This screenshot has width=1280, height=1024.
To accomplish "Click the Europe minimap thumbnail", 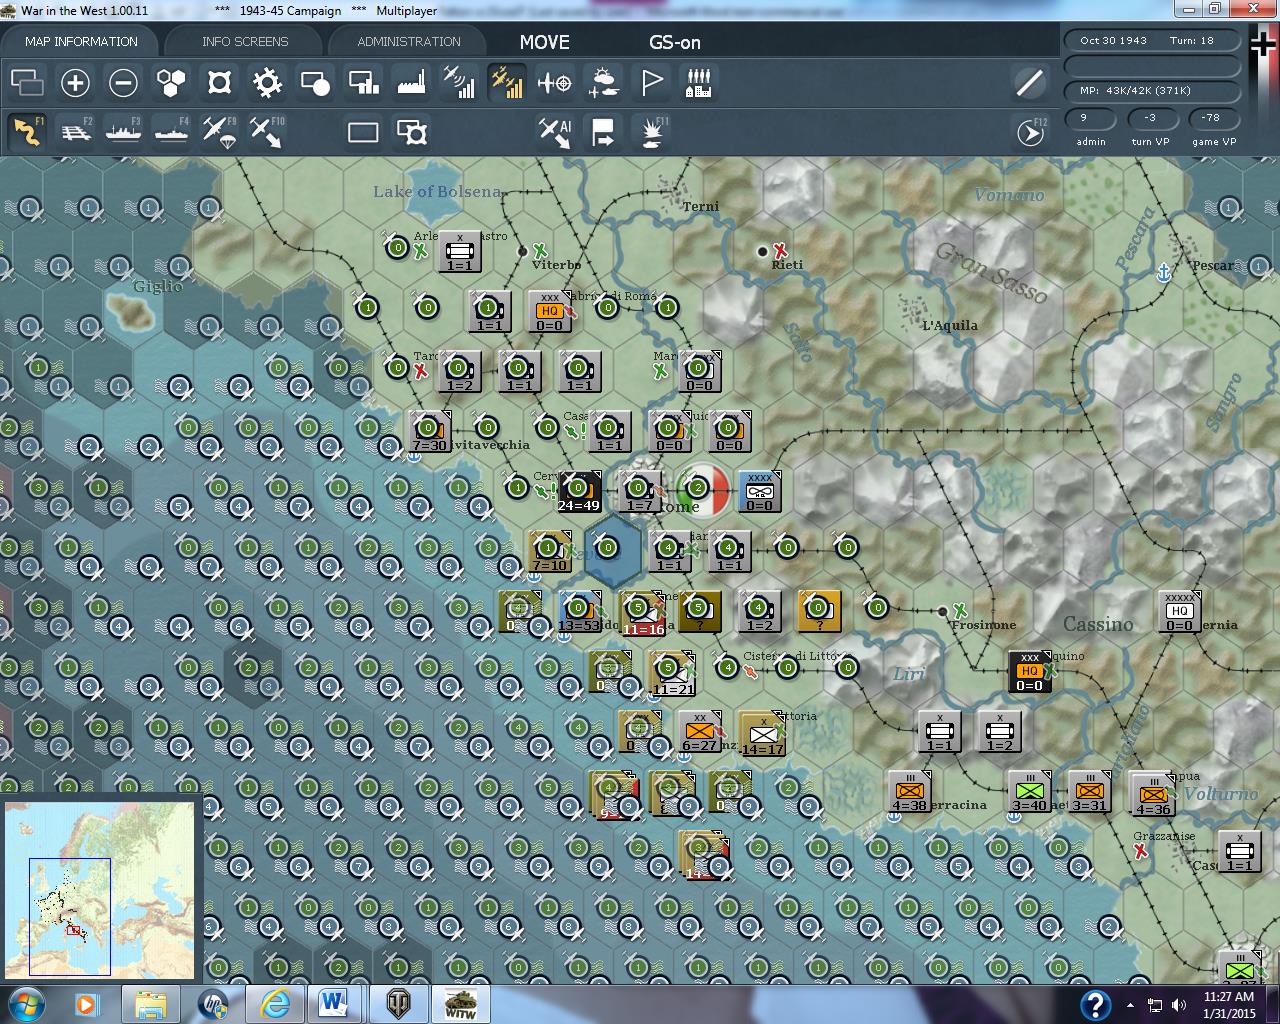I will 100,890.
